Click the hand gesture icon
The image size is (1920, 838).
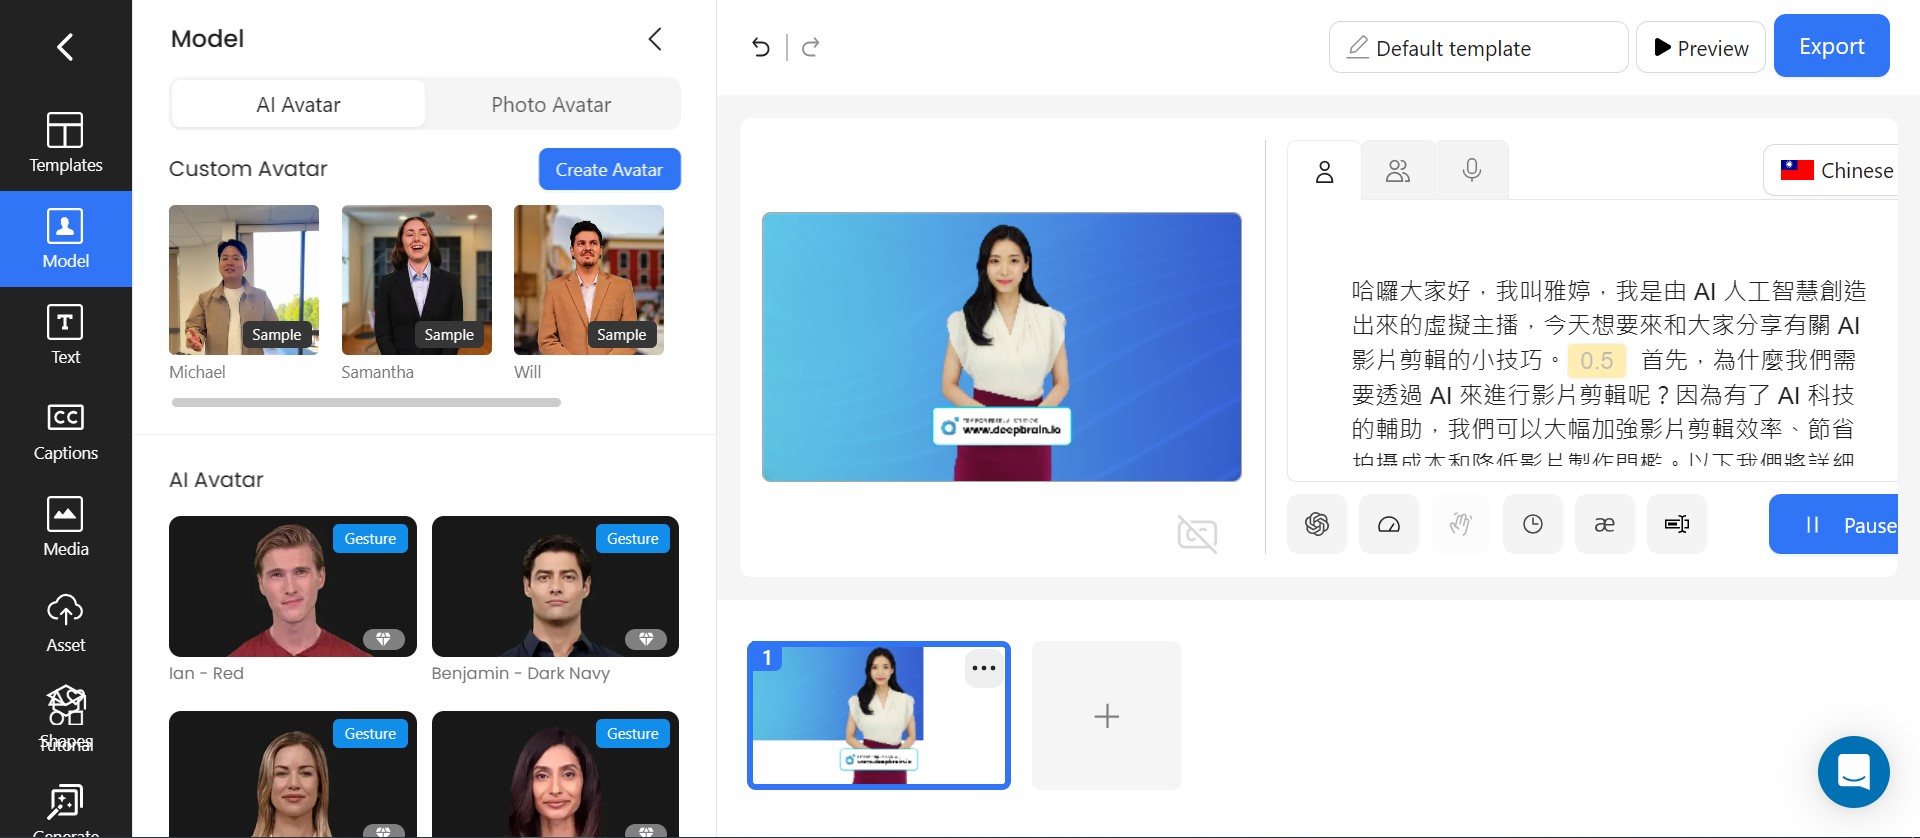[1461, 524]
